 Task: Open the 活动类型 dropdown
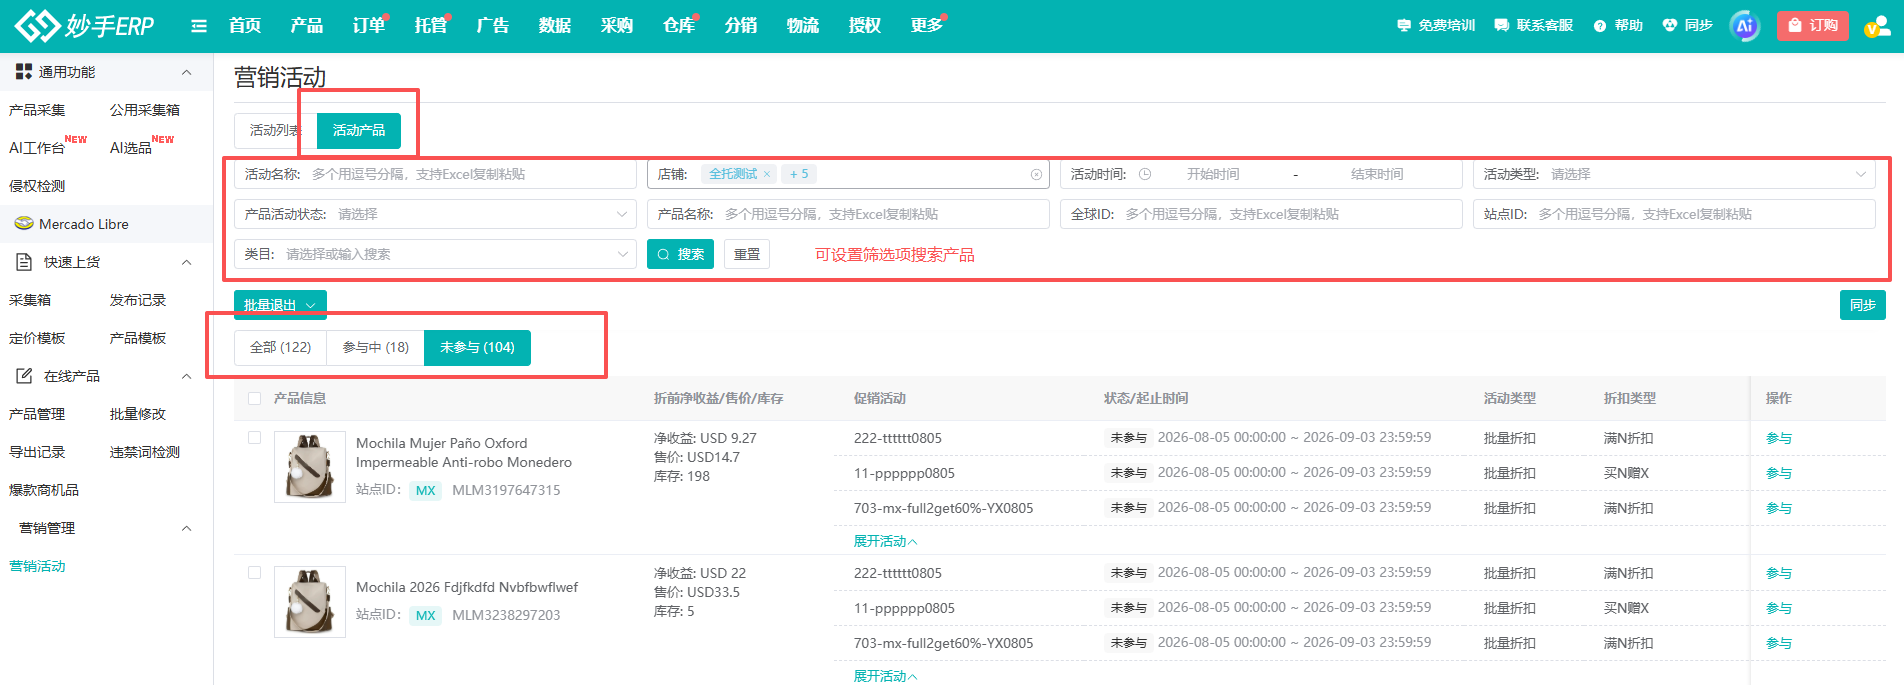(1674, 174)
